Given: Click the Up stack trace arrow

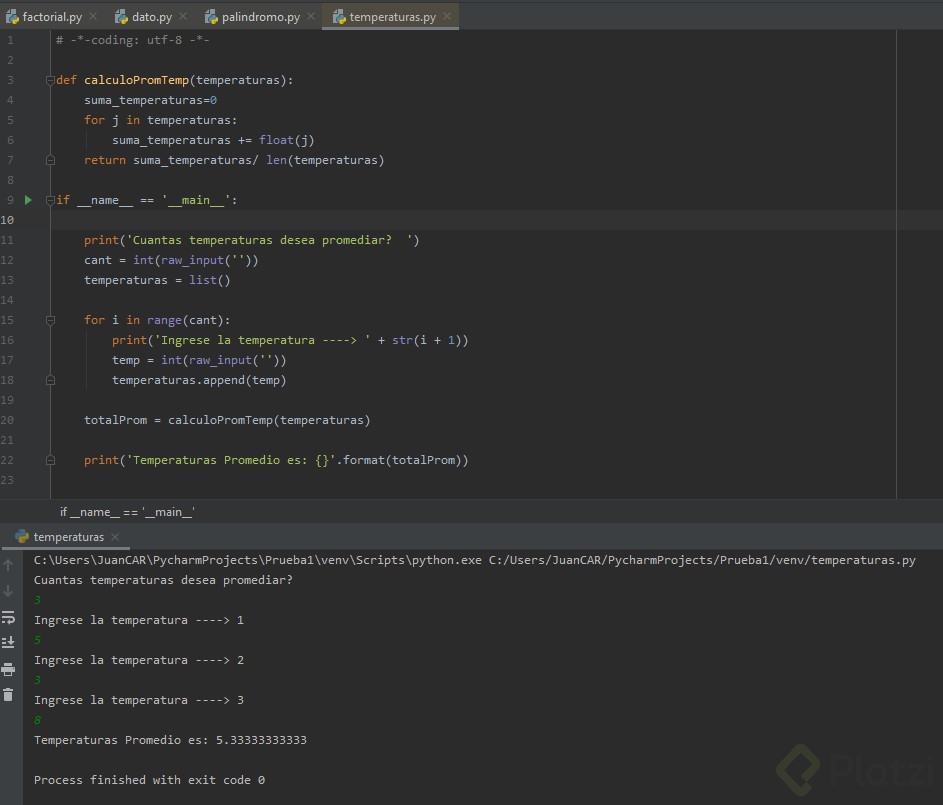Looking at the screenshot, I should [x=9, y=566].
